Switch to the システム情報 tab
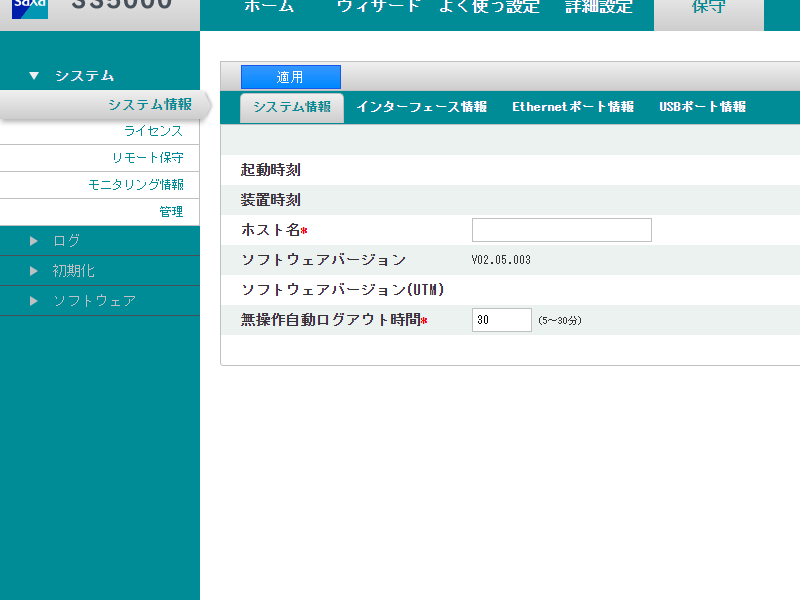The image size is (800, 600). (x=292, y=107)
